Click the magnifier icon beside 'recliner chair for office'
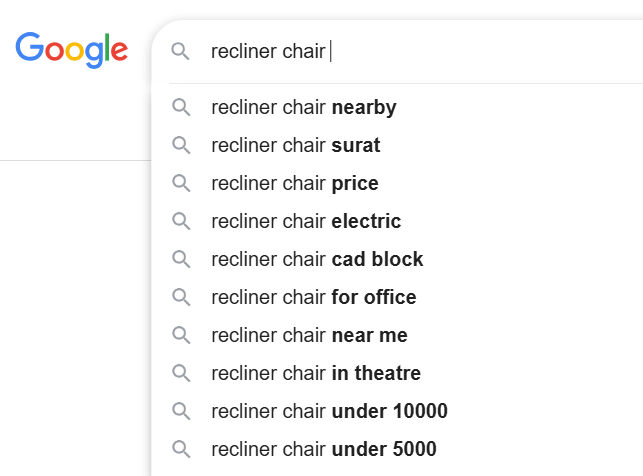 181,297
